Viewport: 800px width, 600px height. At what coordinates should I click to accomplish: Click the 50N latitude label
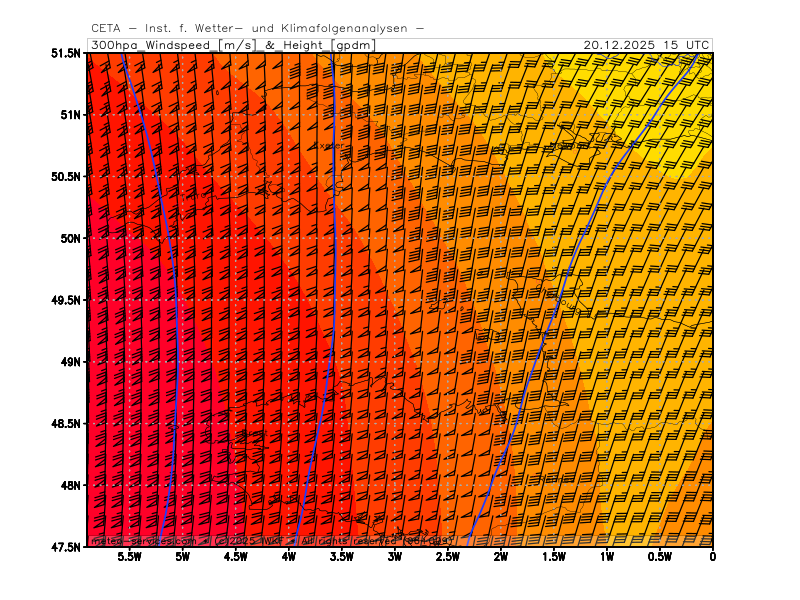(70, 239)
